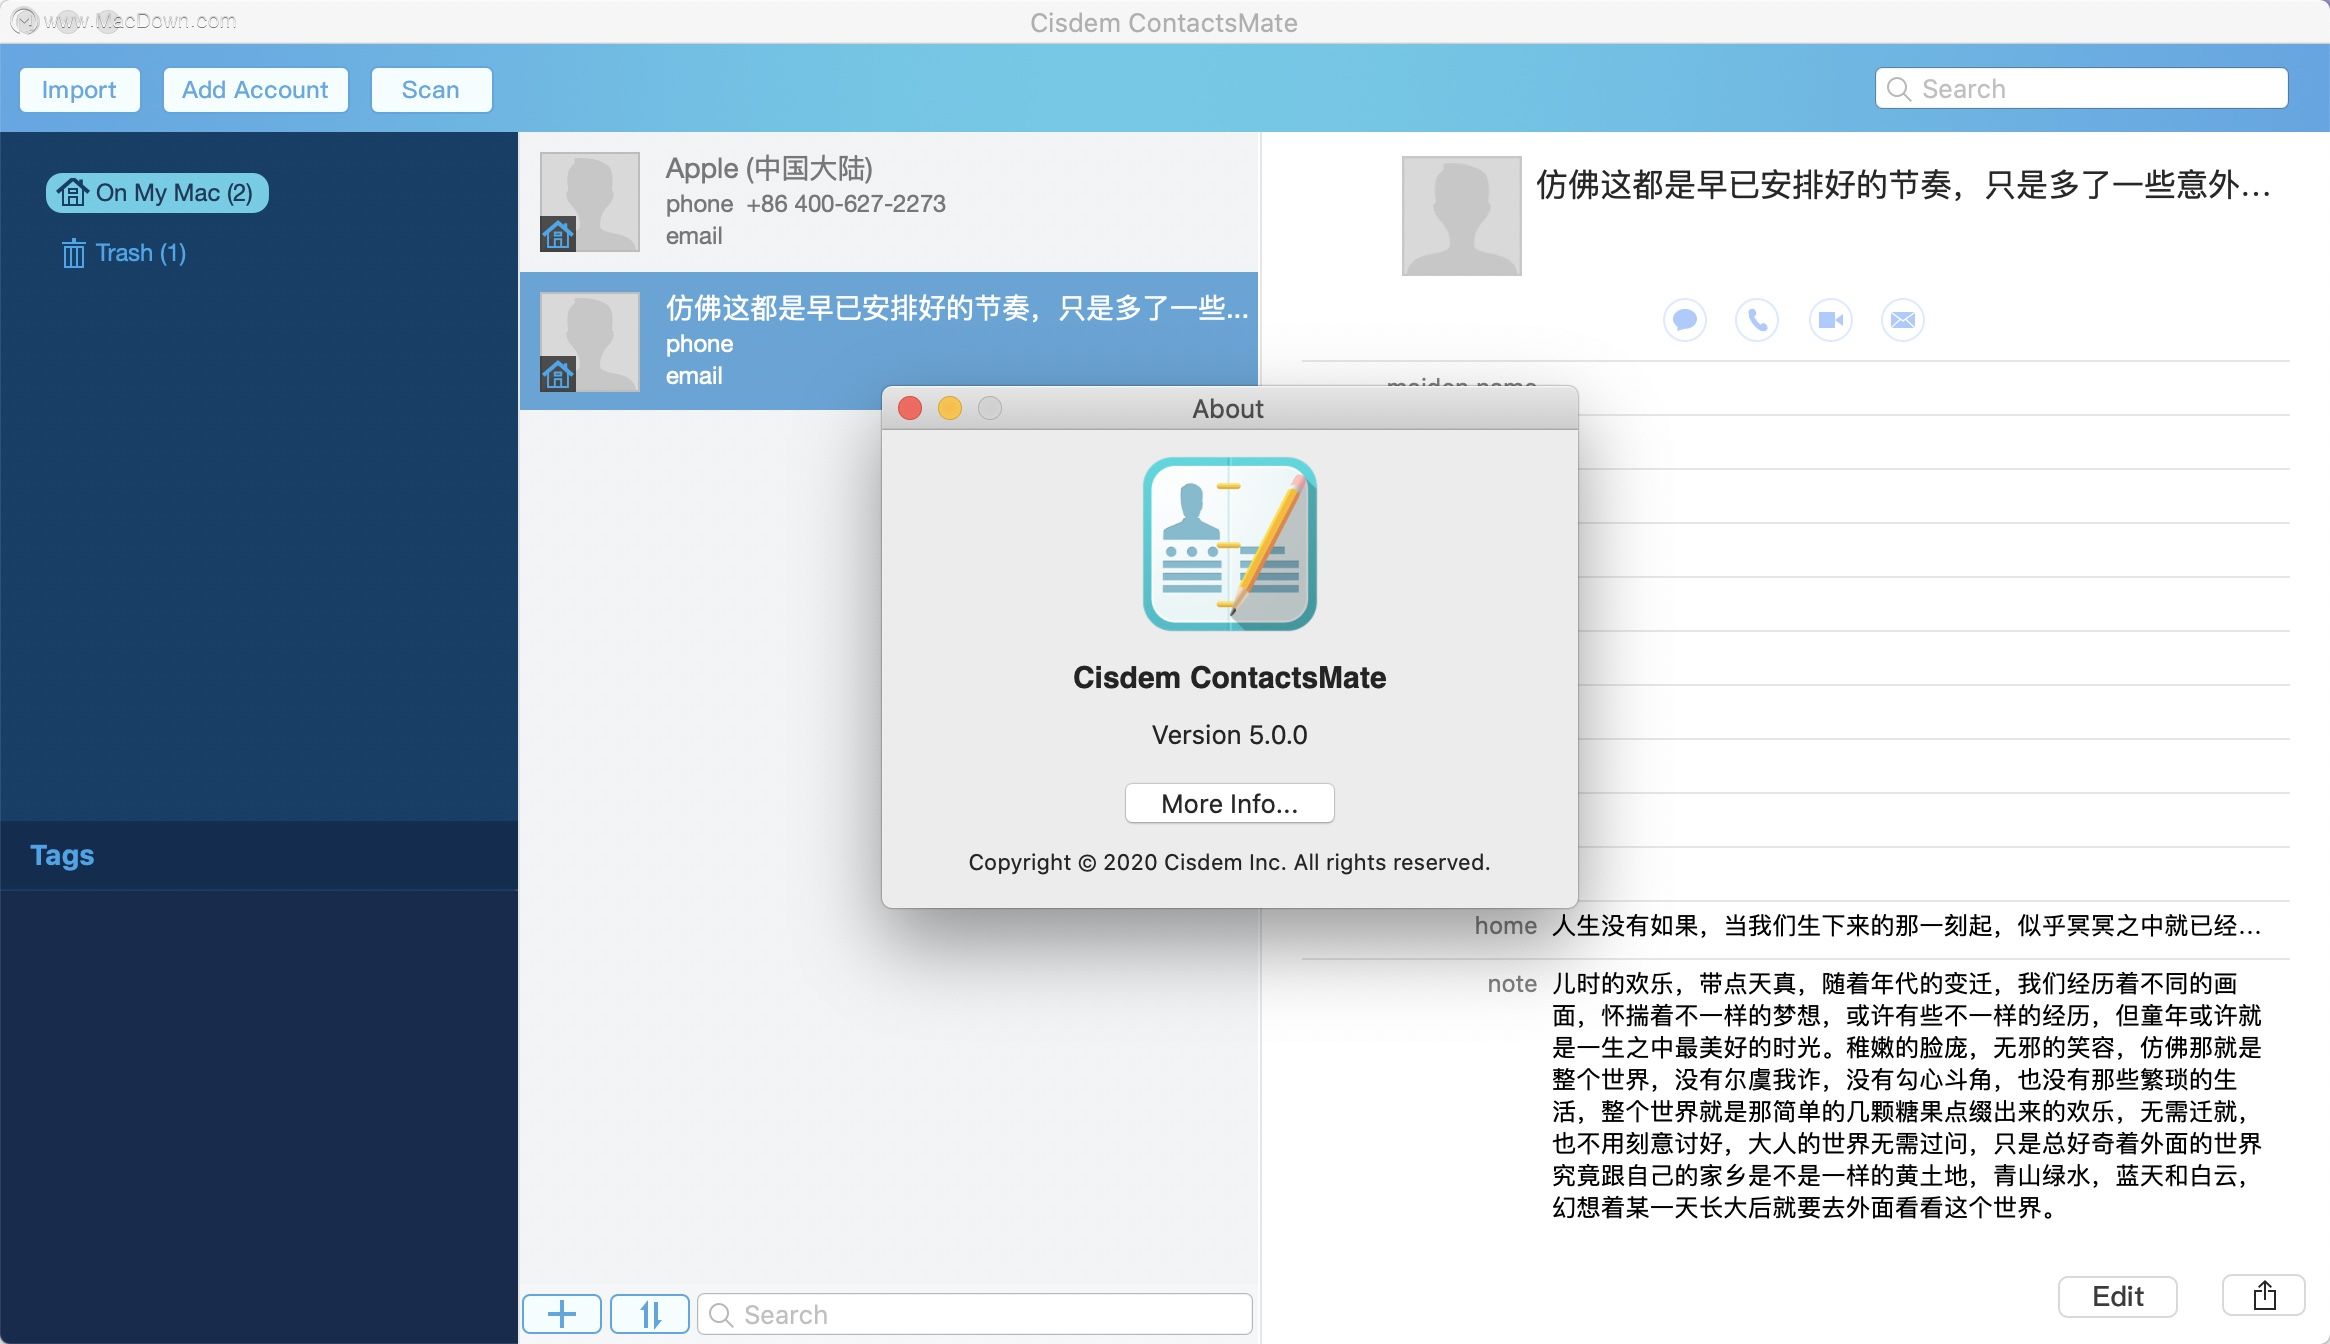
Task: Click the Apple contact avatar thumbnail
Action: [590, 202]
